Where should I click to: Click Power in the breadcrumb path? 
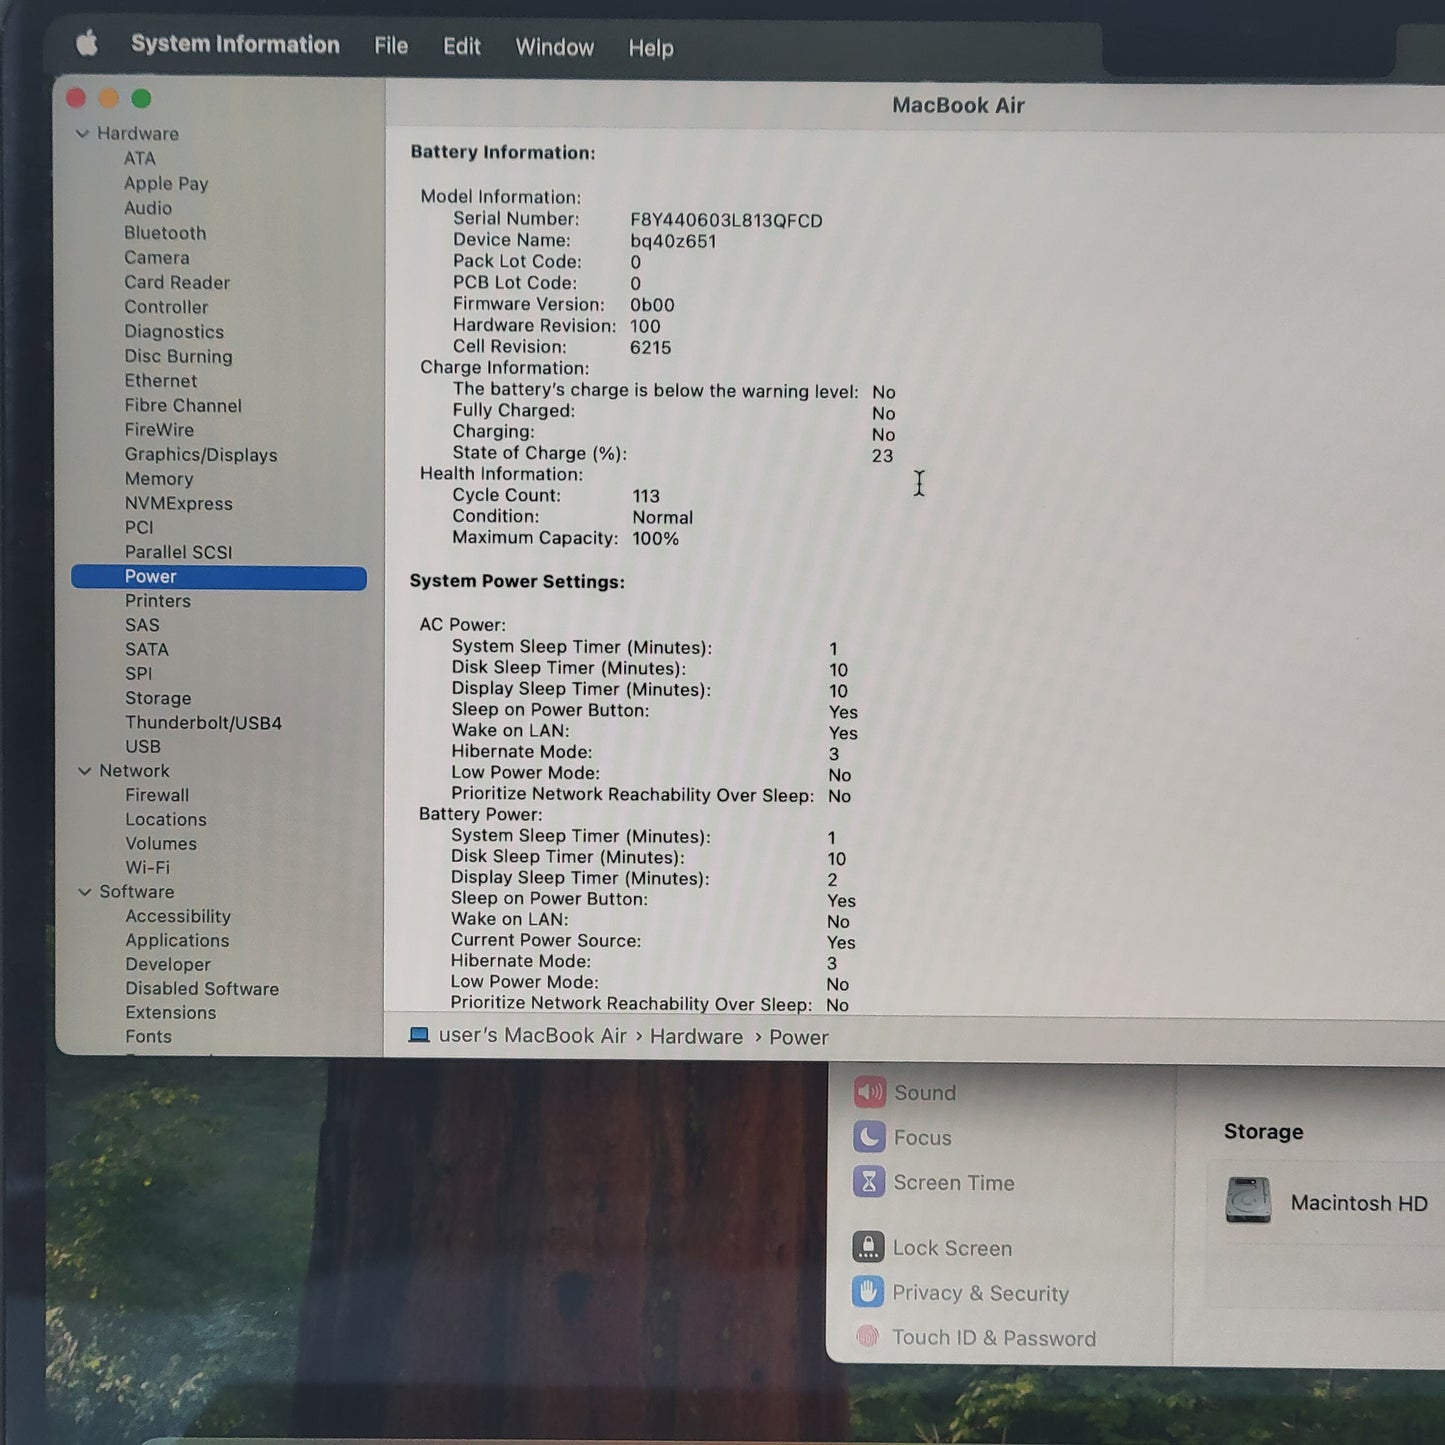[798, 1037]
